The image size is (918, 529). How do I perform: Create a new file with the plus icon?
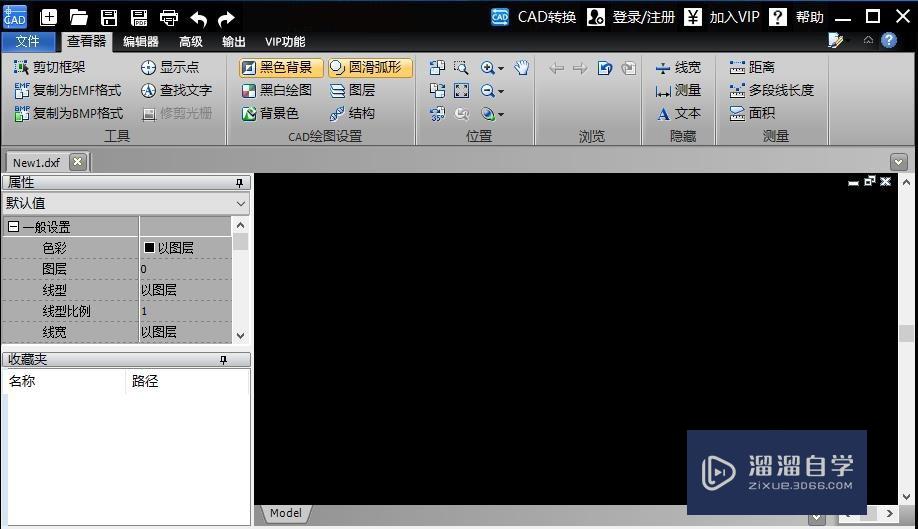click(49, 18)
